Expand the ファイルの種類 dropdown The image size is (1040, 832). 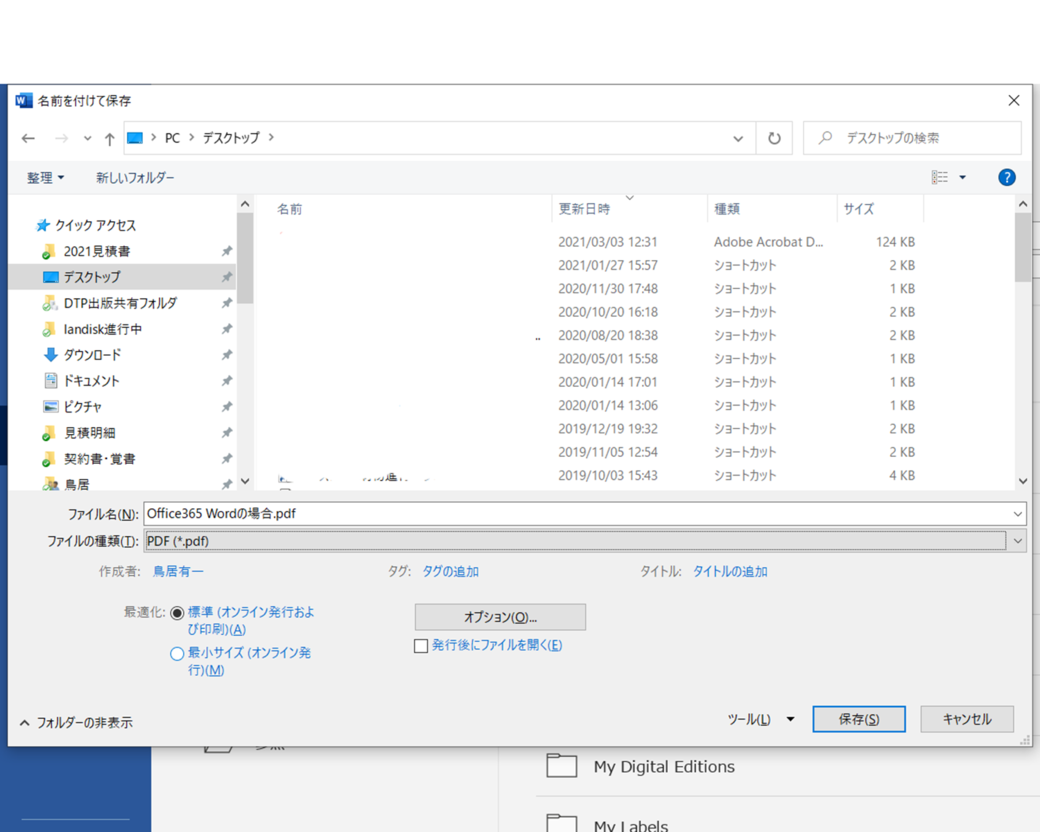click(x=1017, y=541)
